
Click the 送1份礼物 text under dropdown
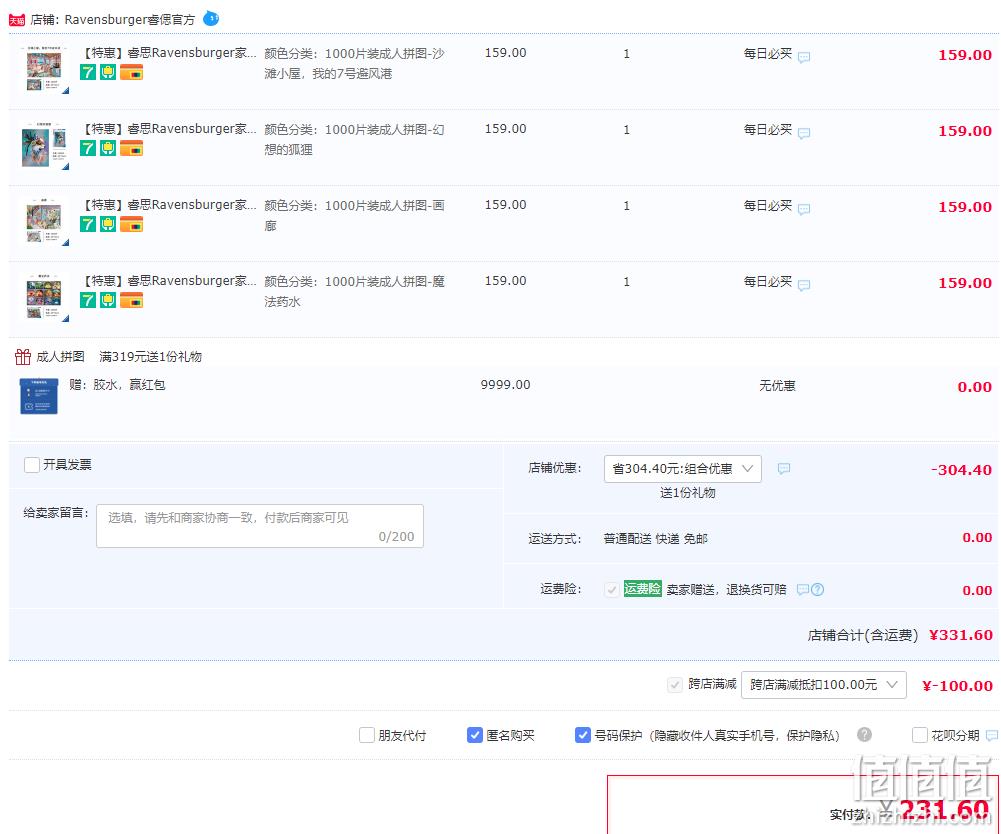[688, 493]
